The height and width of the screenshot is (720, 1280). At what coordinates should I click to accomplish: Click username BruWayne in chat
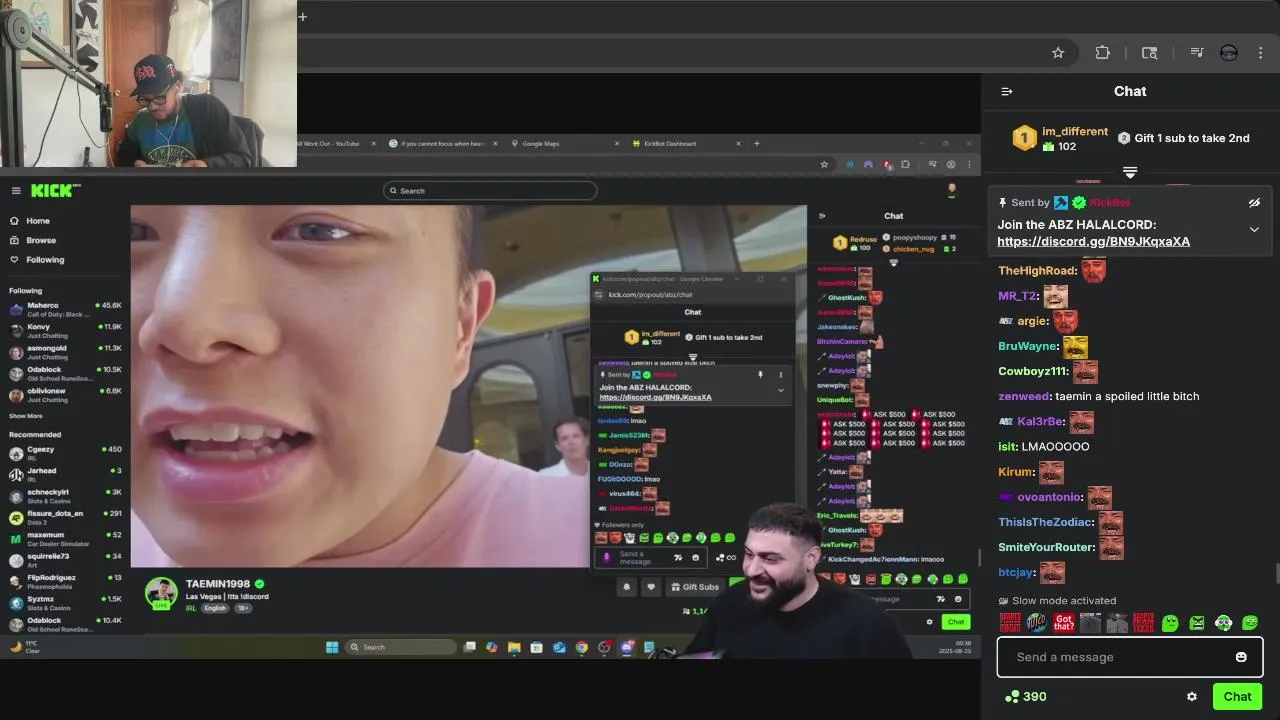tap(1028, 346)
